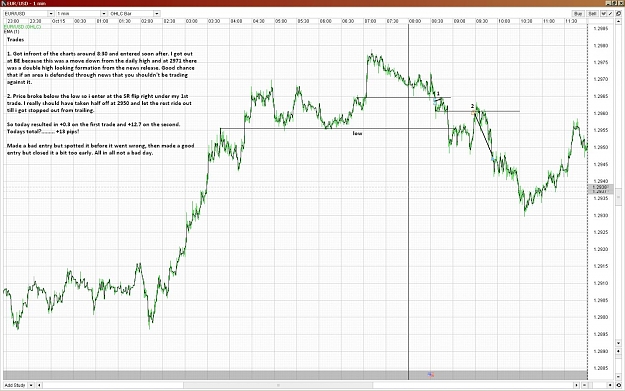625x391 pixels.
Task: Click the price axis scroll down arrow
Action: pyautogui.click(x=618, y=343)
